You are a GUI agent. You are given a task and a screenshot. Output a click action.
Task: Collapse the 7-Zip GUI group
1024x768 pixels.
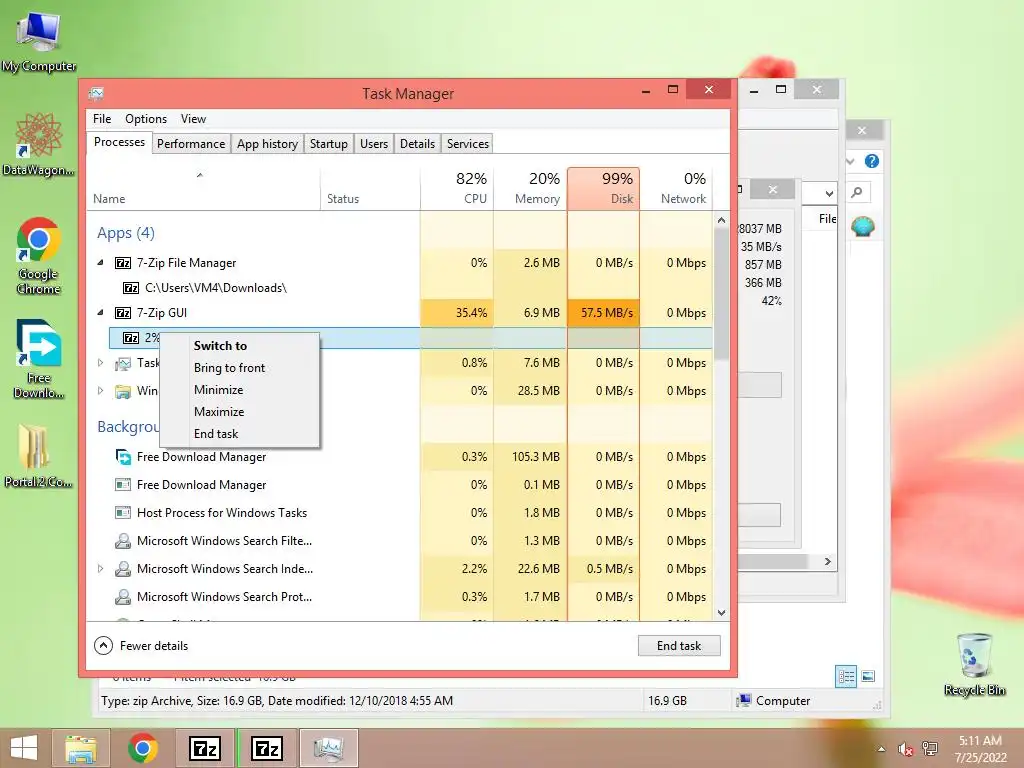[100, 312]
